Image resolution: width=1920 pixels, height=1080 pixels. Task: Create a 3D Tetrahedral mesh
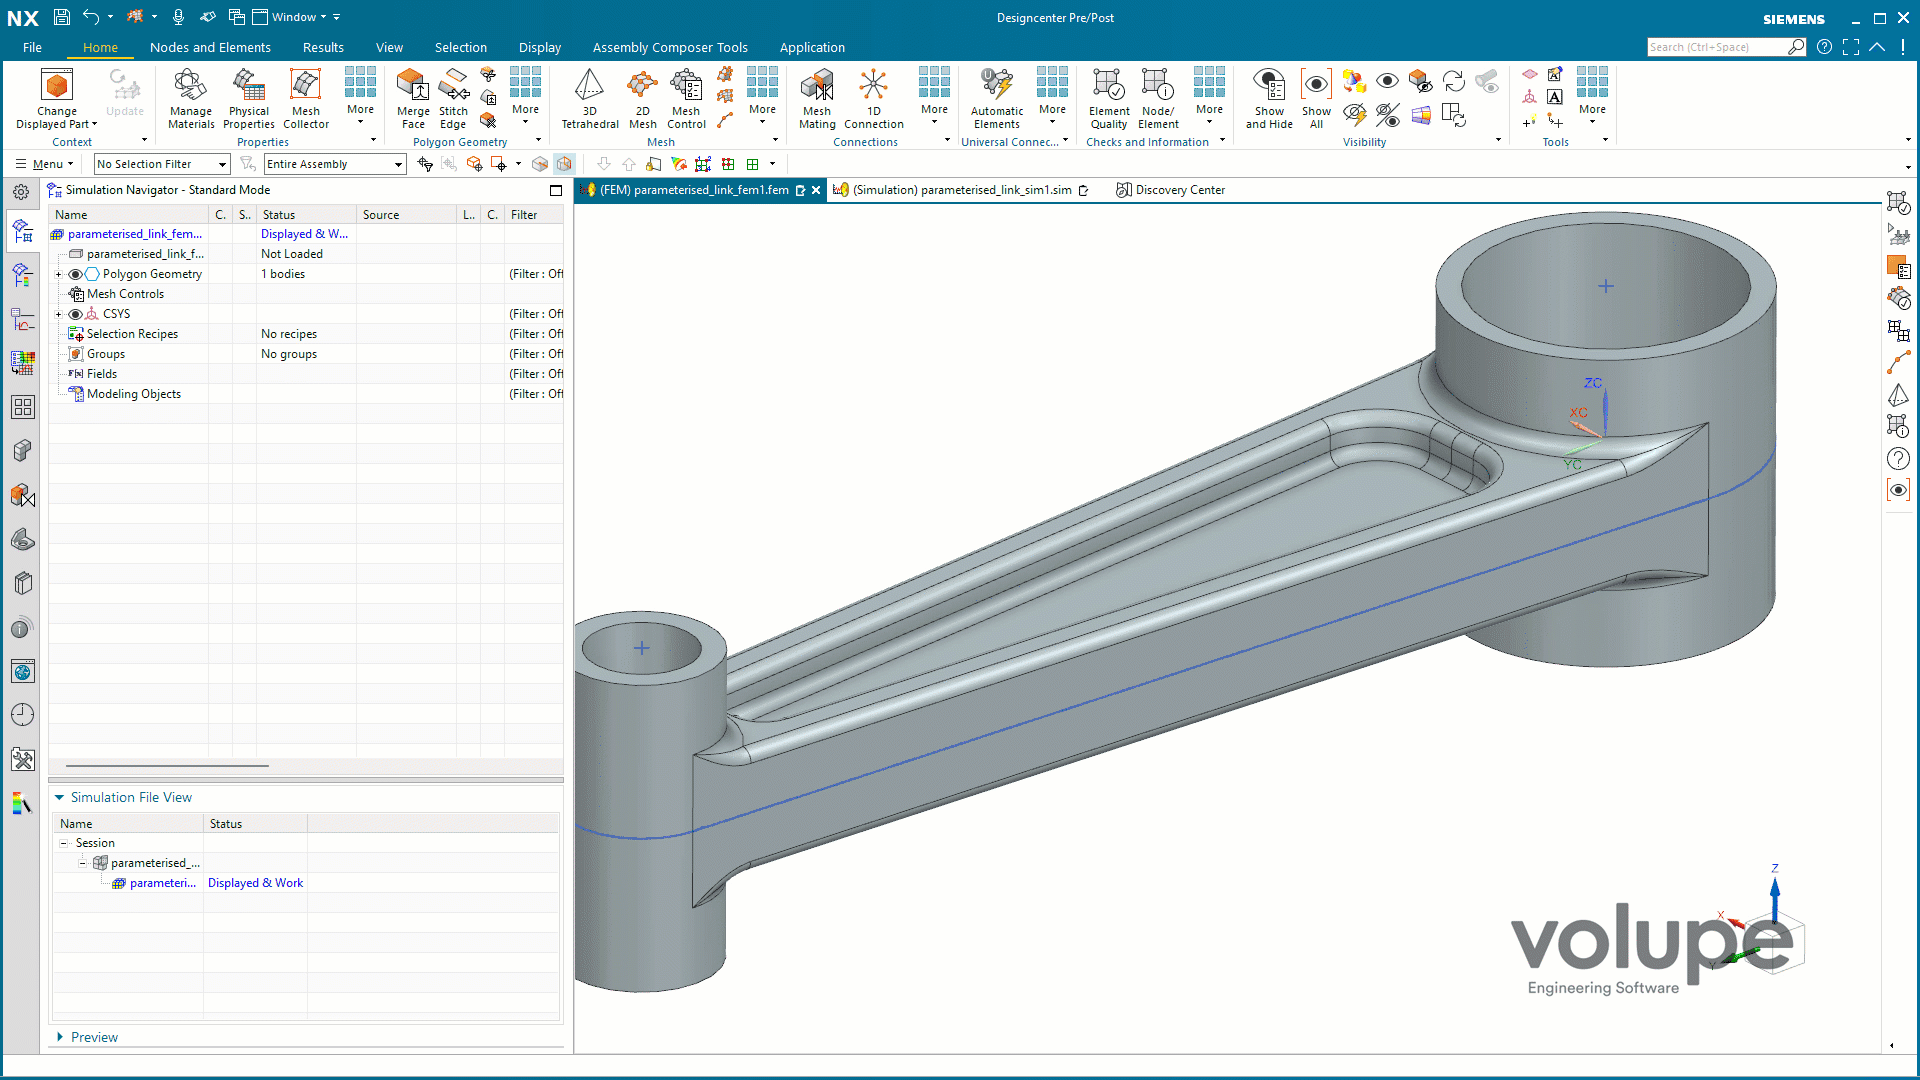(x=590, y=99)
